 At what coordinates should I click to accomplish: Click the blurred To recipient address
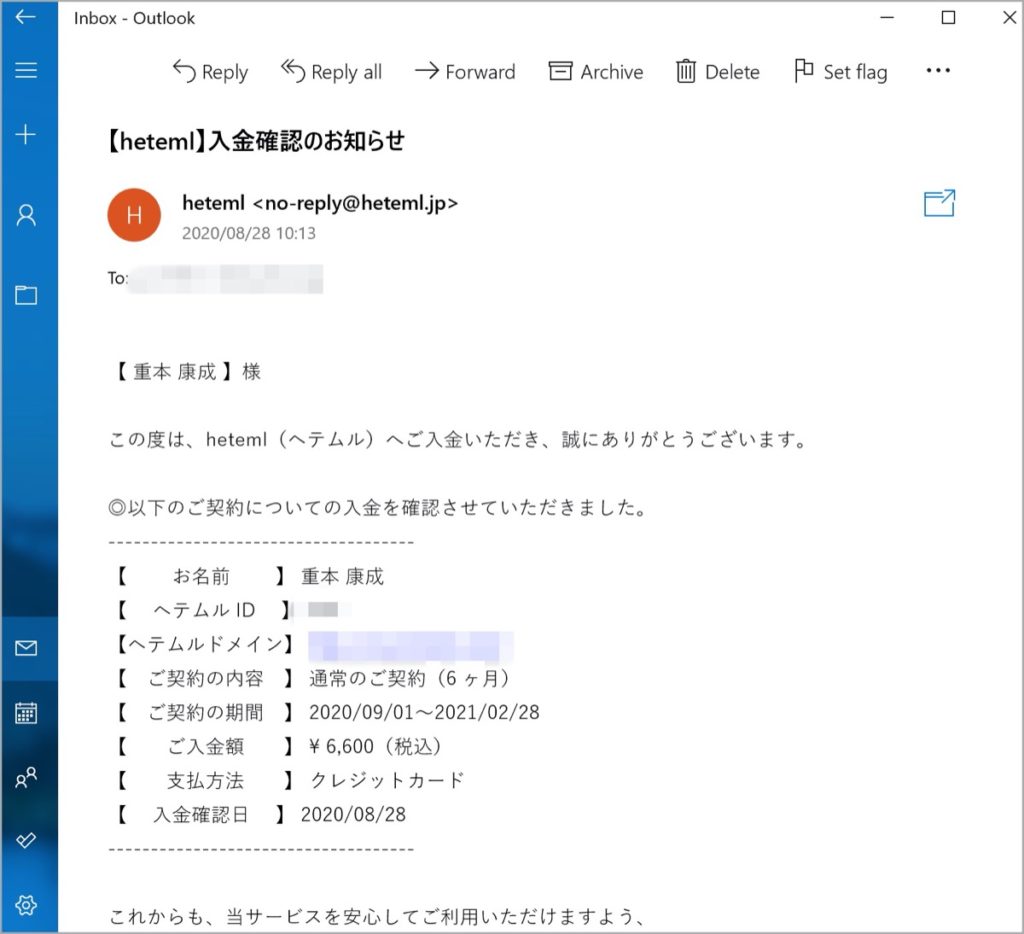pos(225,279)
